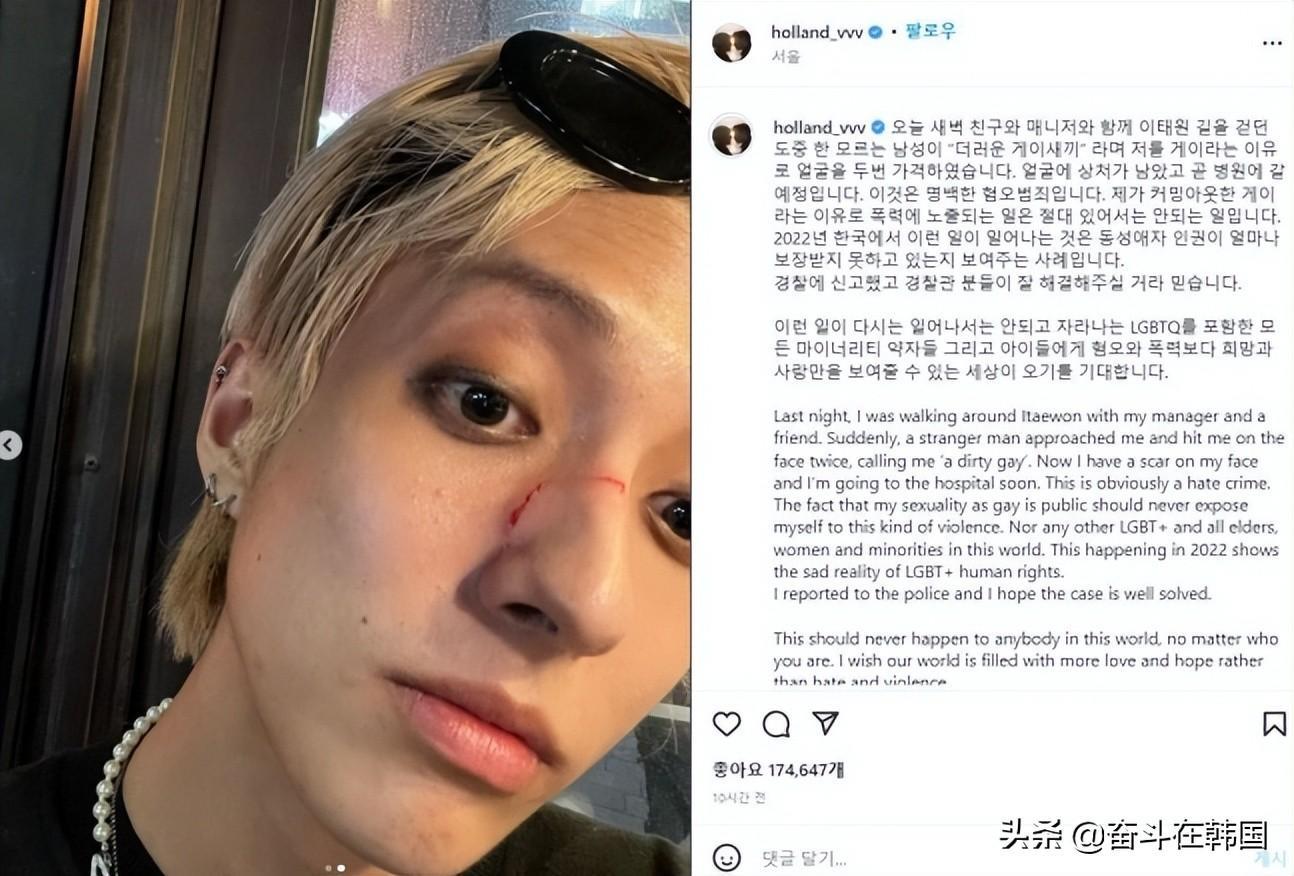Viewport: 1294px width, 876px height.
Task: Open the three-dot more options menu
Action: 1272,43
